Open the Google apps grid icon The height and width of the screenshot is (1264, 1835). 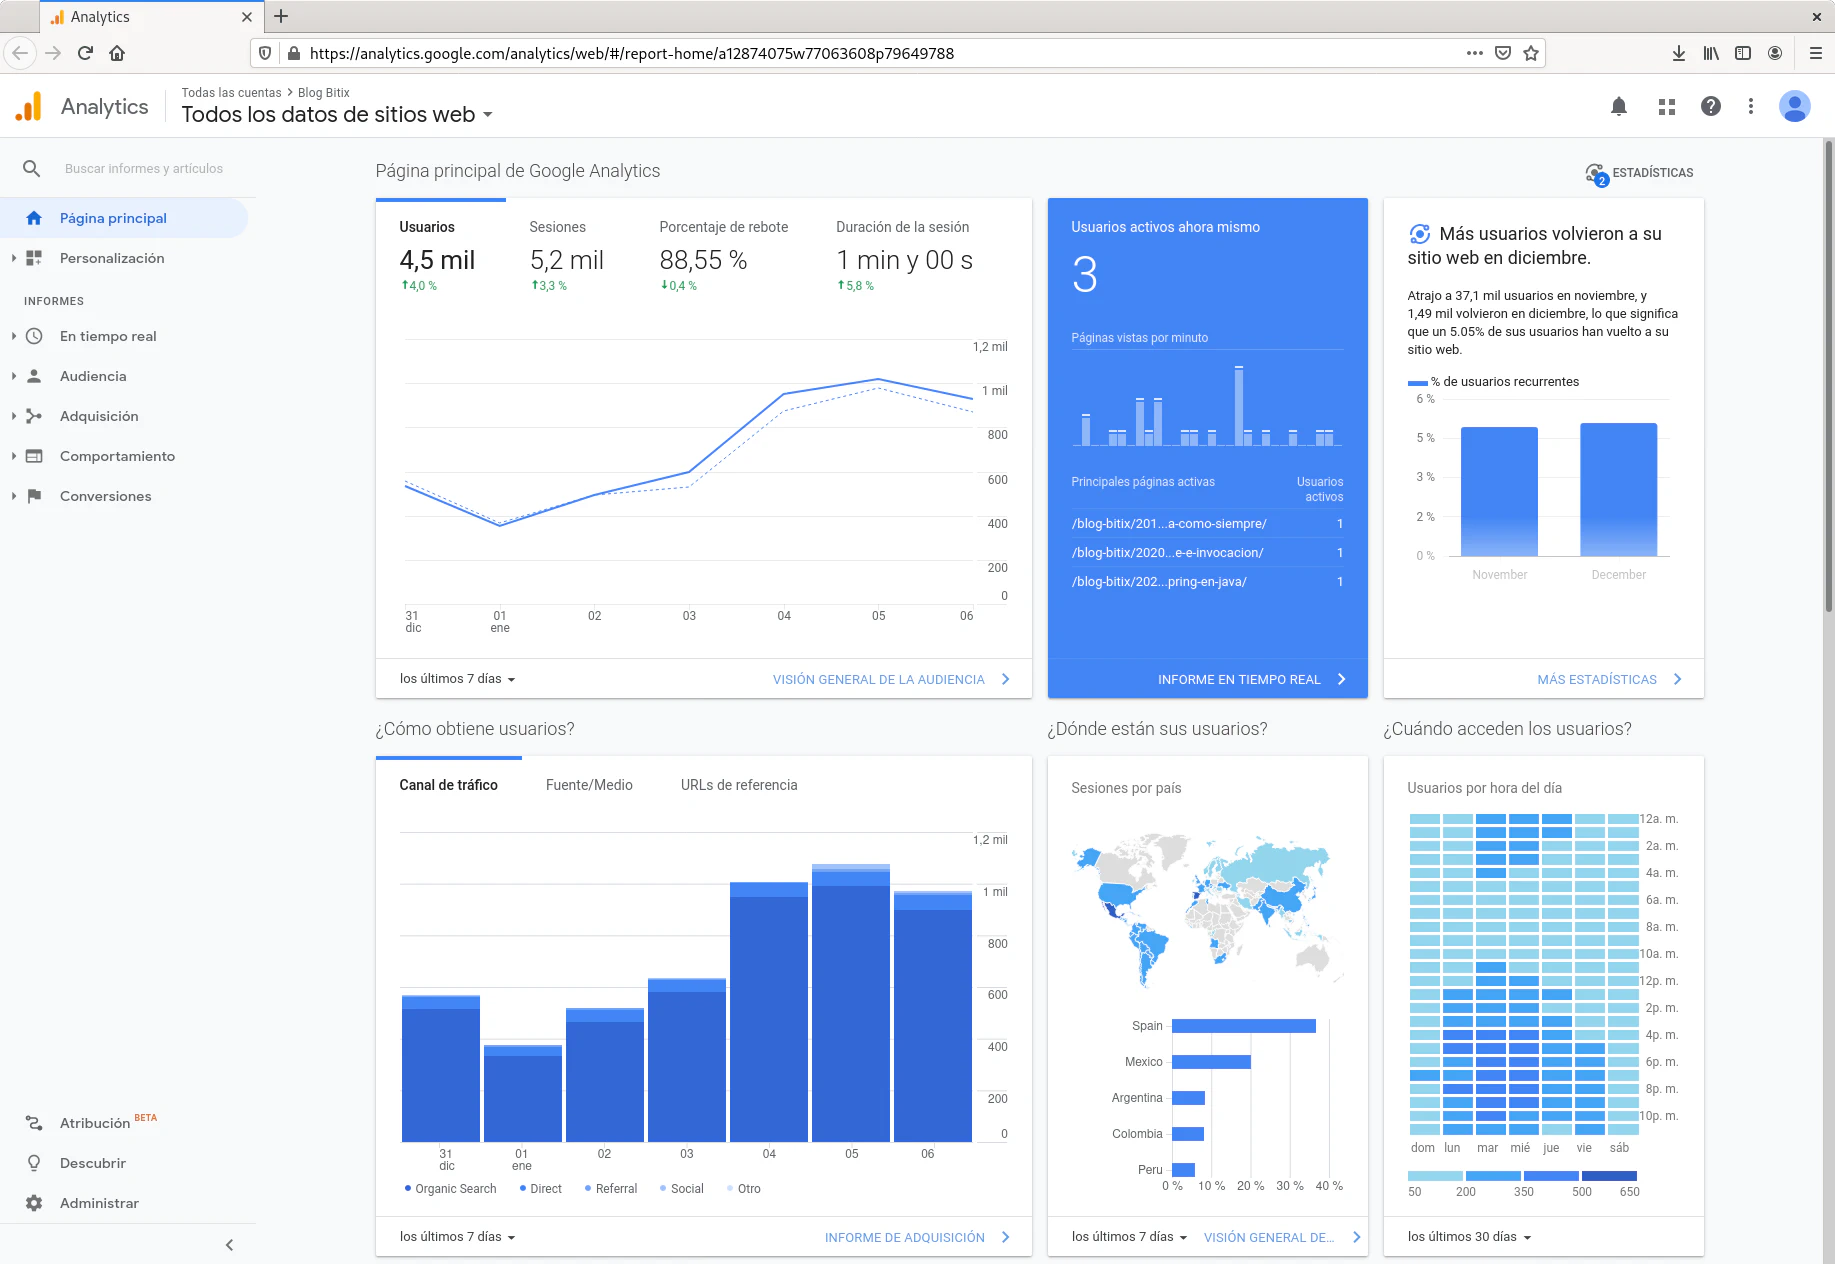click(1666, 107)
